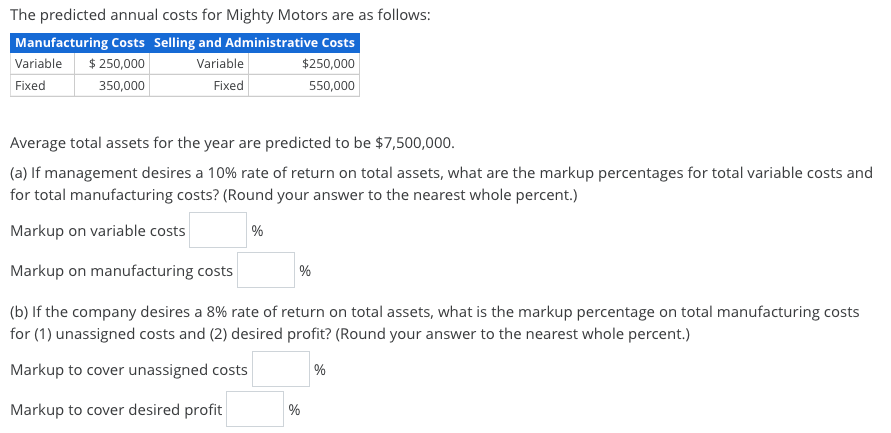Focus the Markup to cover unassigned costs field

click(281, 369)
